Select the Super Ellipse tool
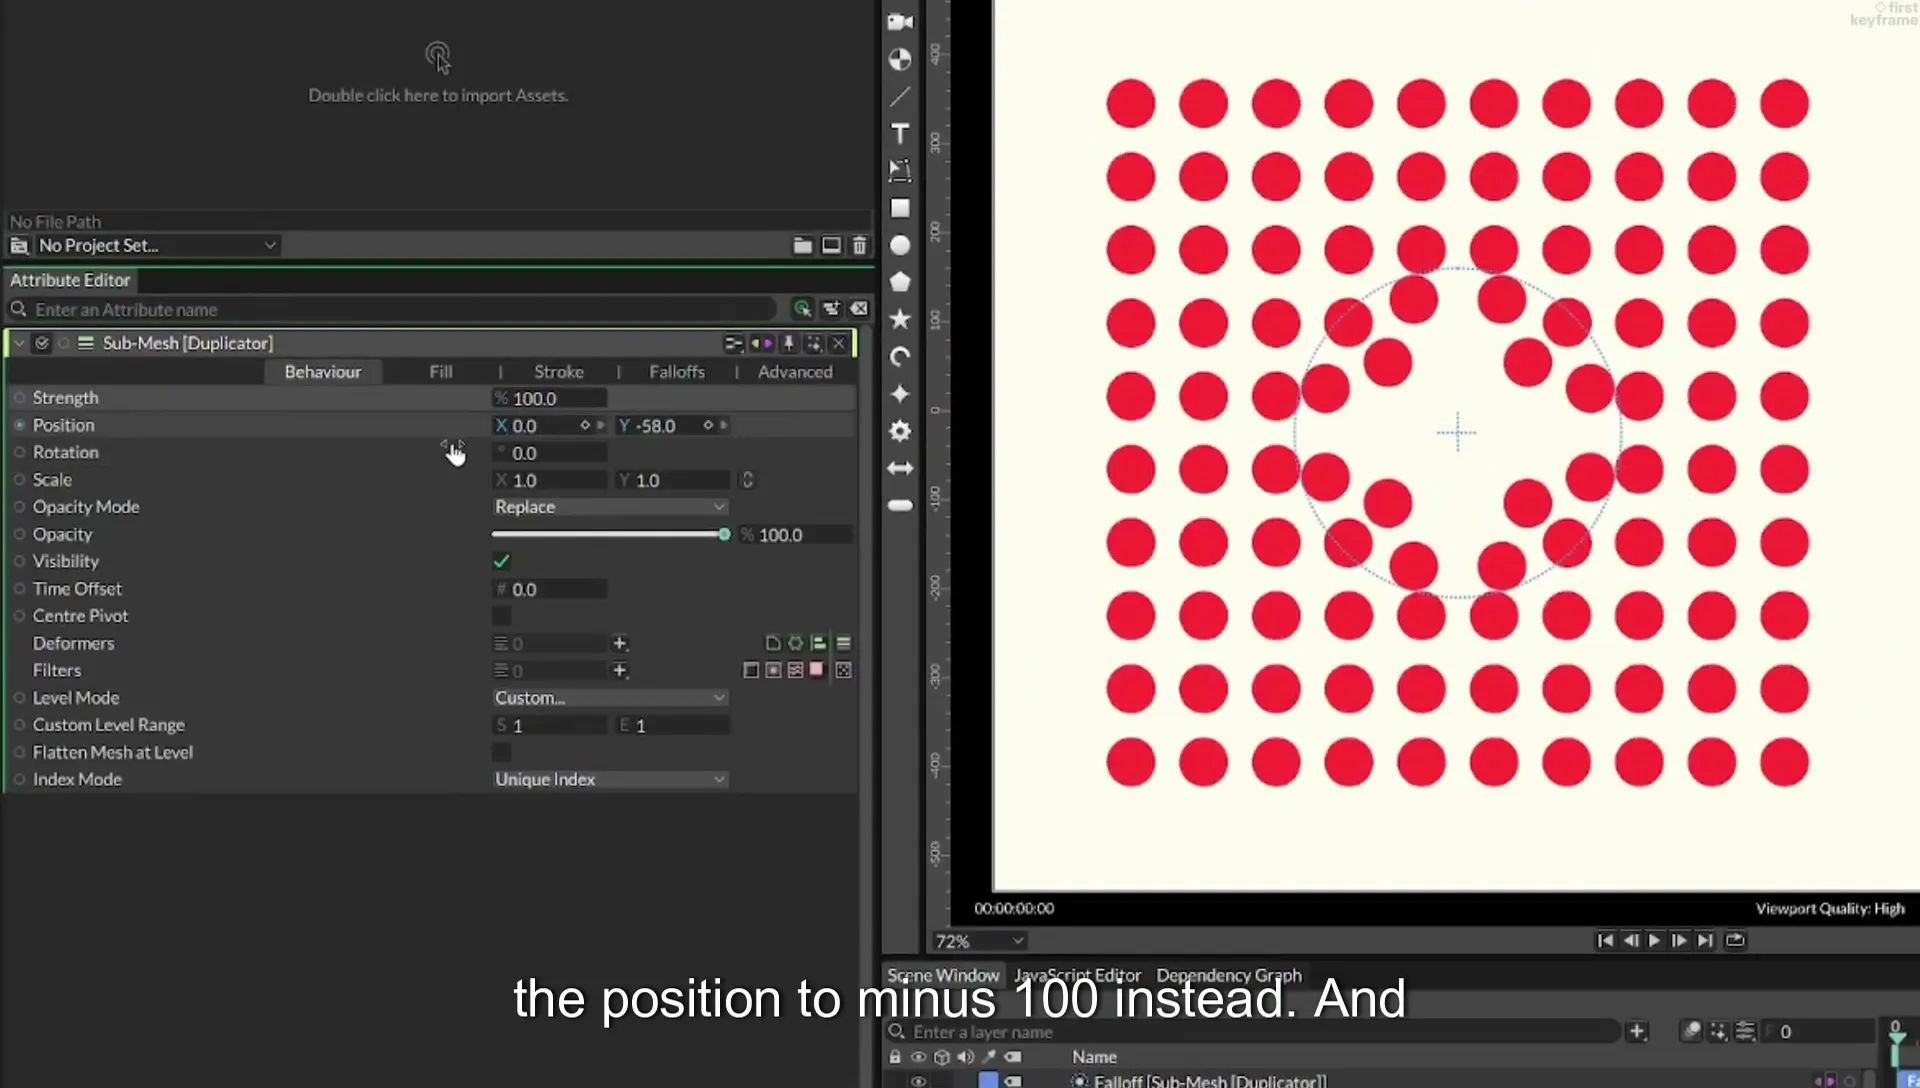This screenshot has height=1088, width=1920. click(900, 394)
